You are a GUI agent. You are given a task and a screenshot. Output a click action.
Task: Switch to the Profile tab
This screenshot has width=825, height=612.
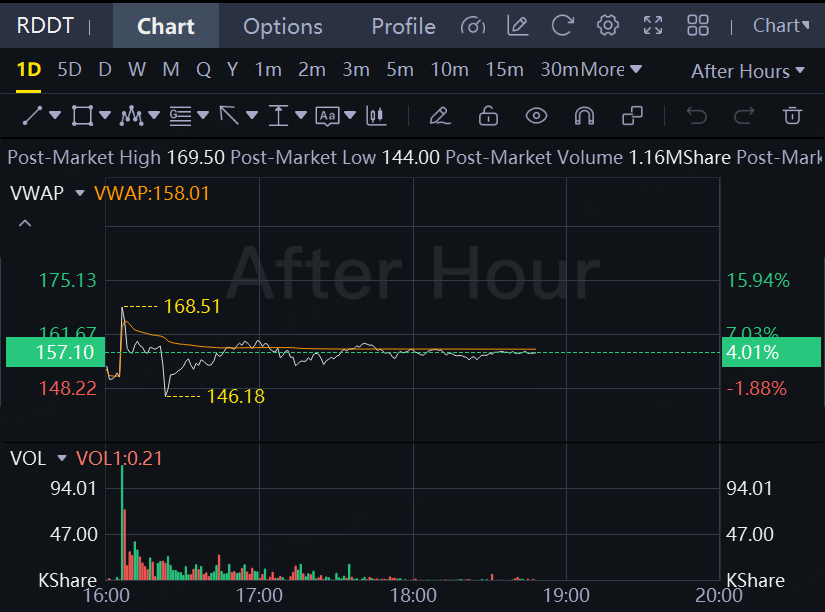[403, 26]
